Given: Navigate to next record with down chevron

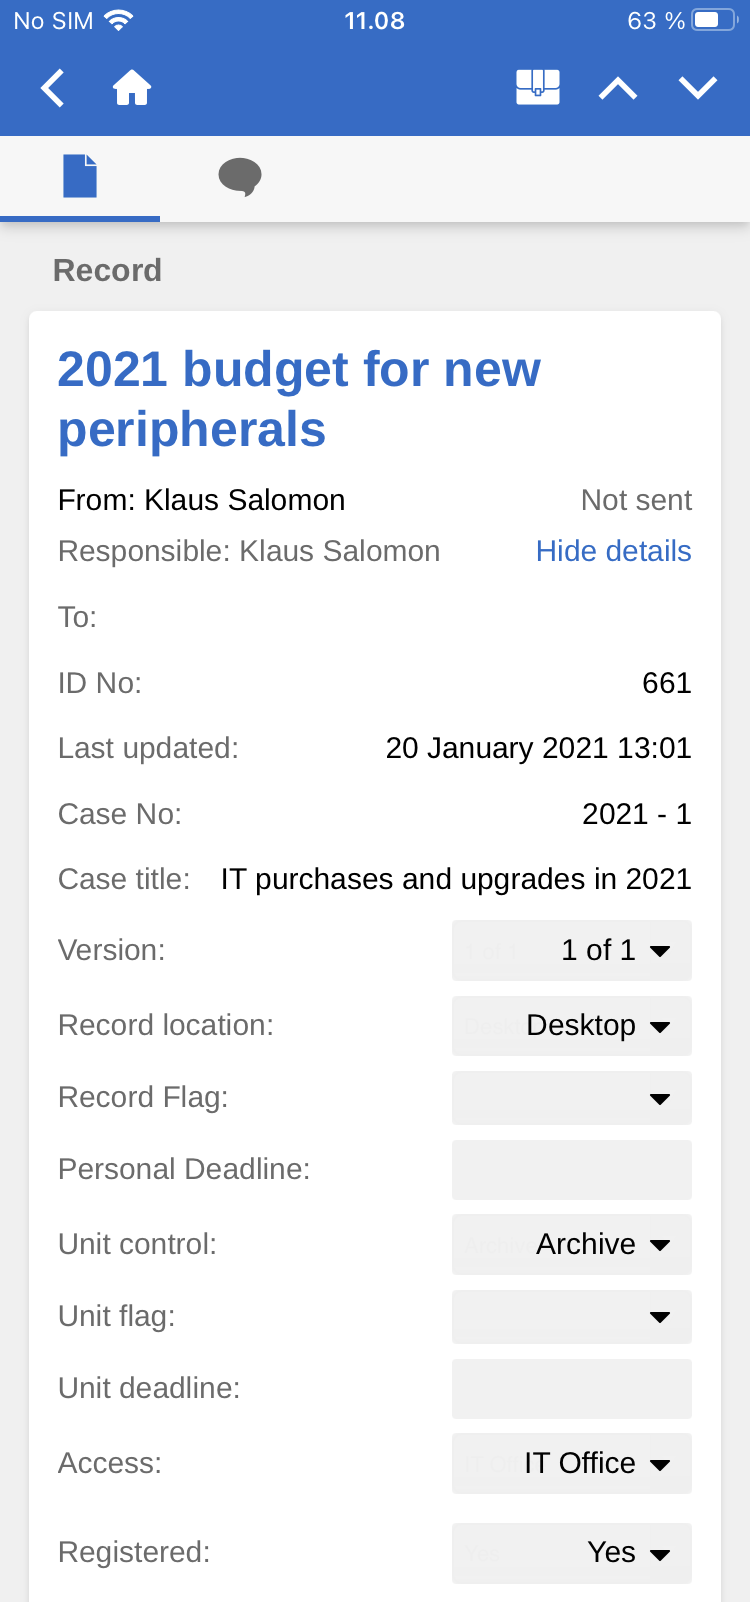Looking at the screenshot, I should point(698,88).
